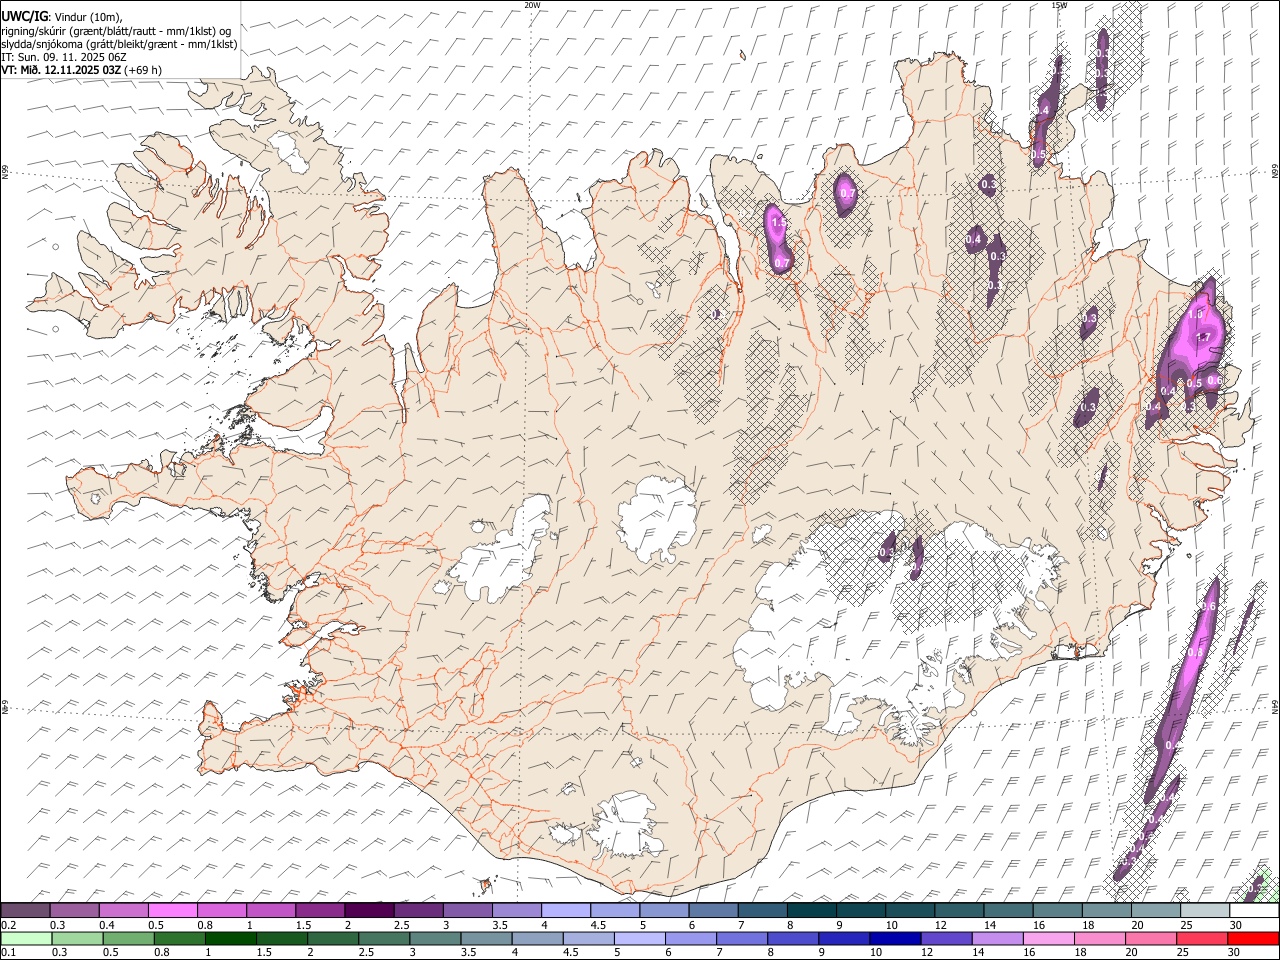This screenshot has width=1280, height=960.
Task: Pick the bright red swatch labeled 30, lower legend
Action: 1254,938
